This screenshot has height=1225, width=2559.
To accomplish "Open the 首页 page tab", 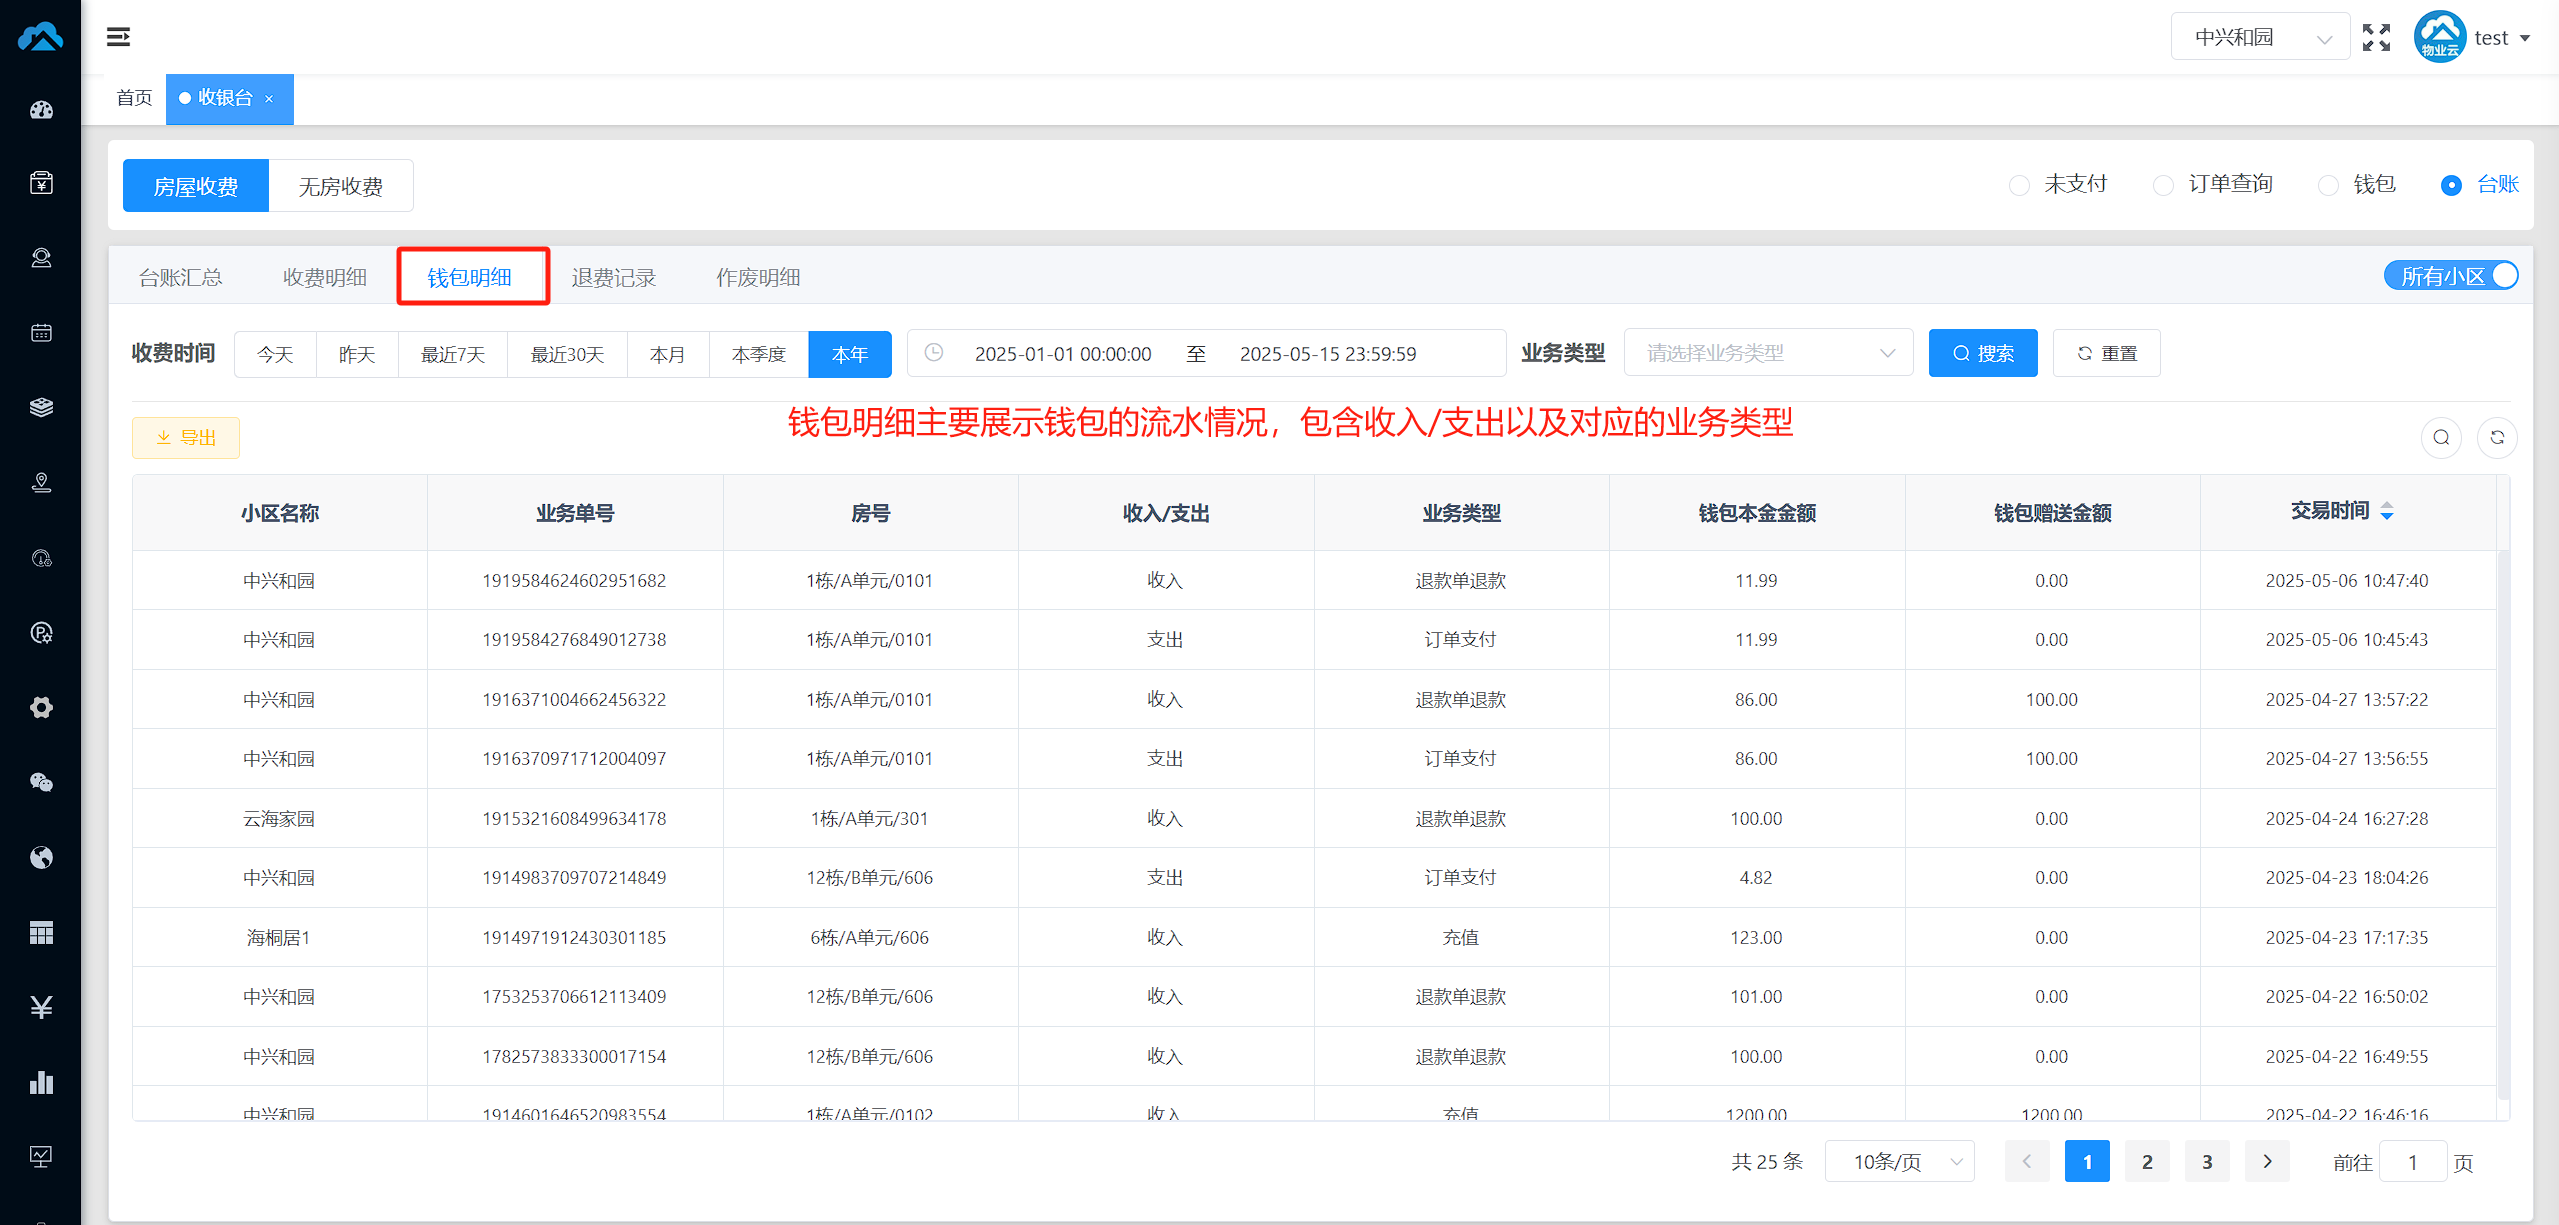I will pos(134,98).
